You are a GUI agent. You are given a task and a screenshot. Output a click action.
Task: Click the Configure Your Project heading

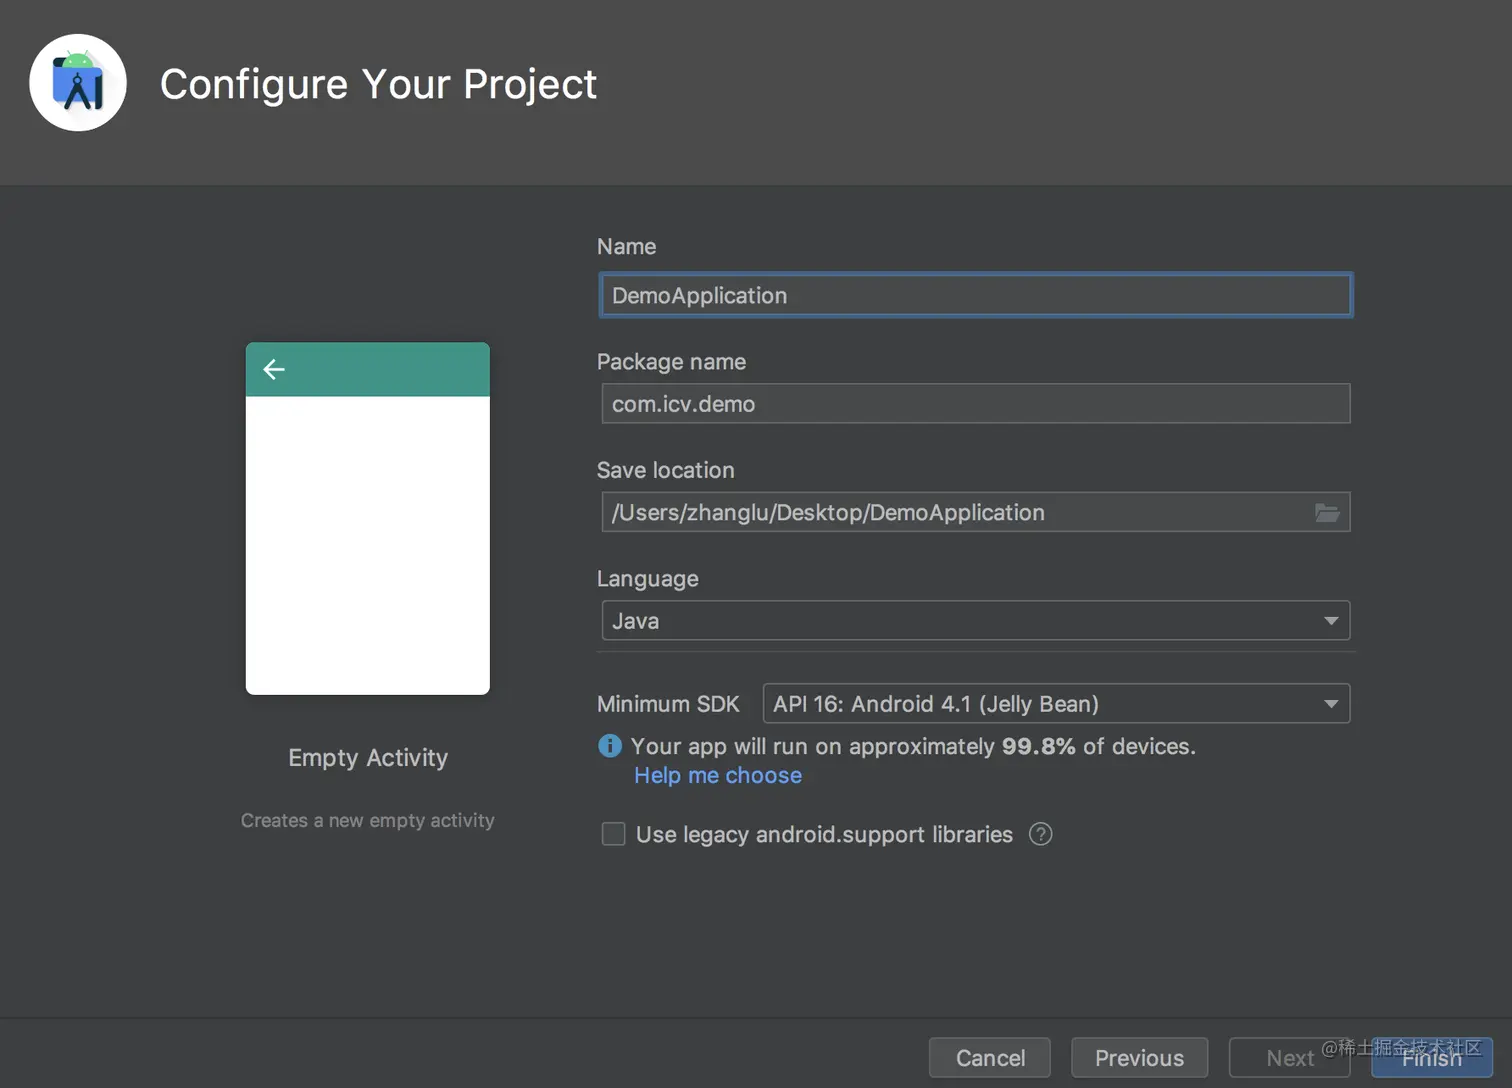[378, 84]
